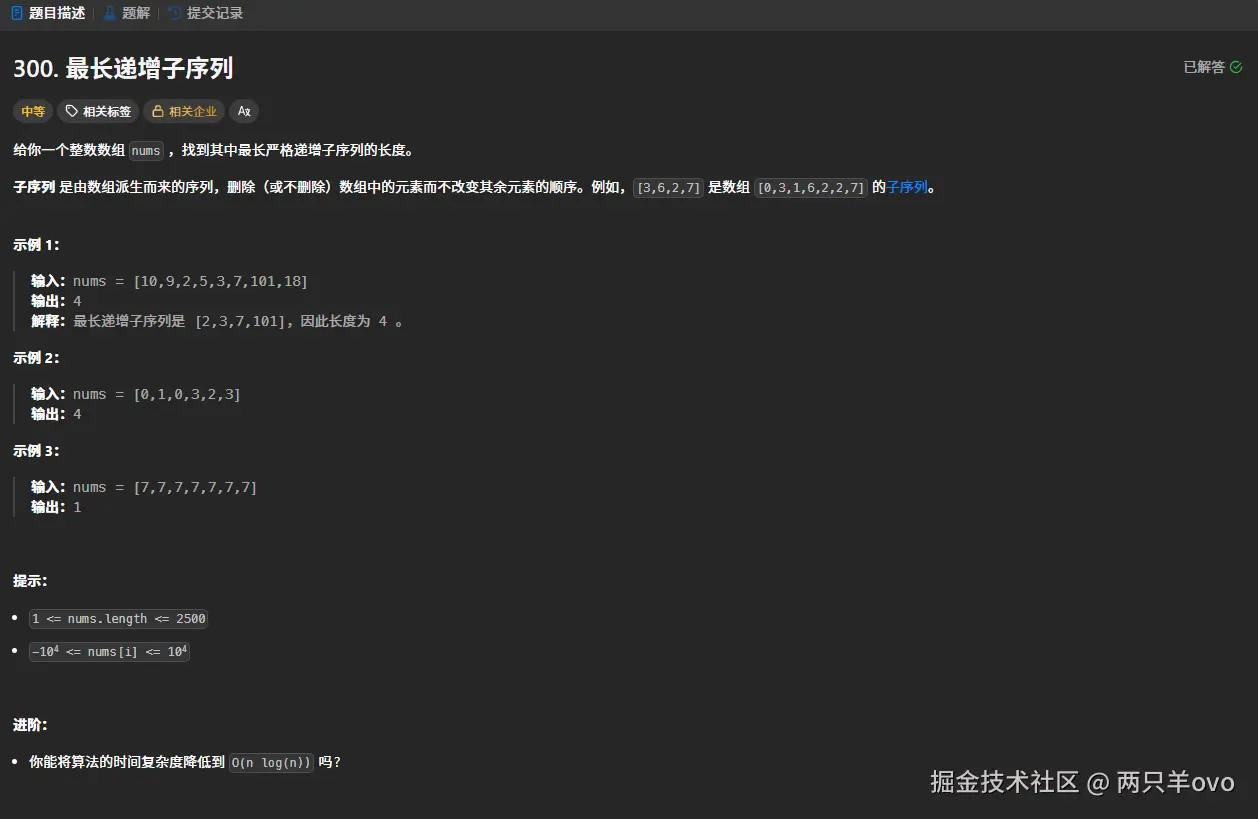The width and height of the screenshot is (1258, 819).
Task: Click example 3 output value 1
Action: pos(77,507)
